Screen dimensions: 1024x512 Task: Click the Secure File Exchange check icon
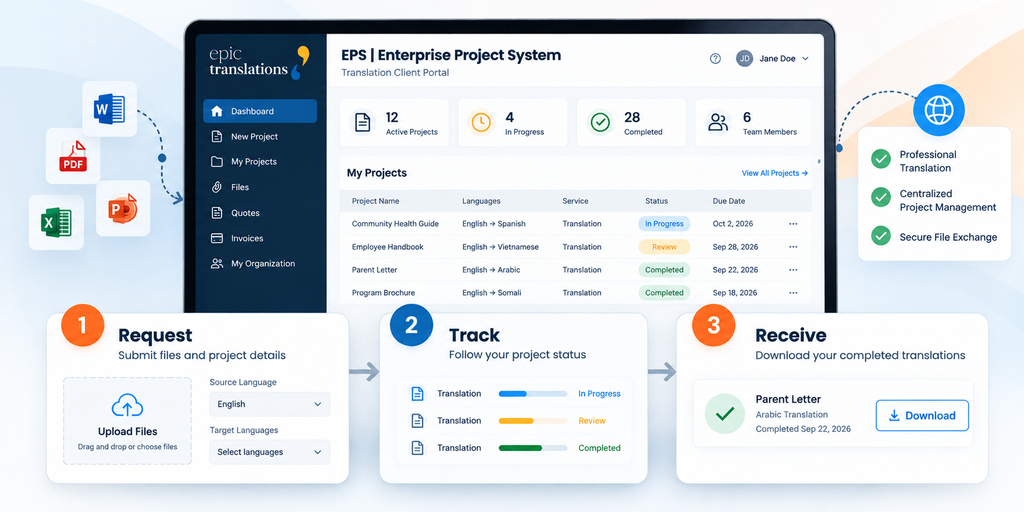pyautogui.click(x=881, y=235)
